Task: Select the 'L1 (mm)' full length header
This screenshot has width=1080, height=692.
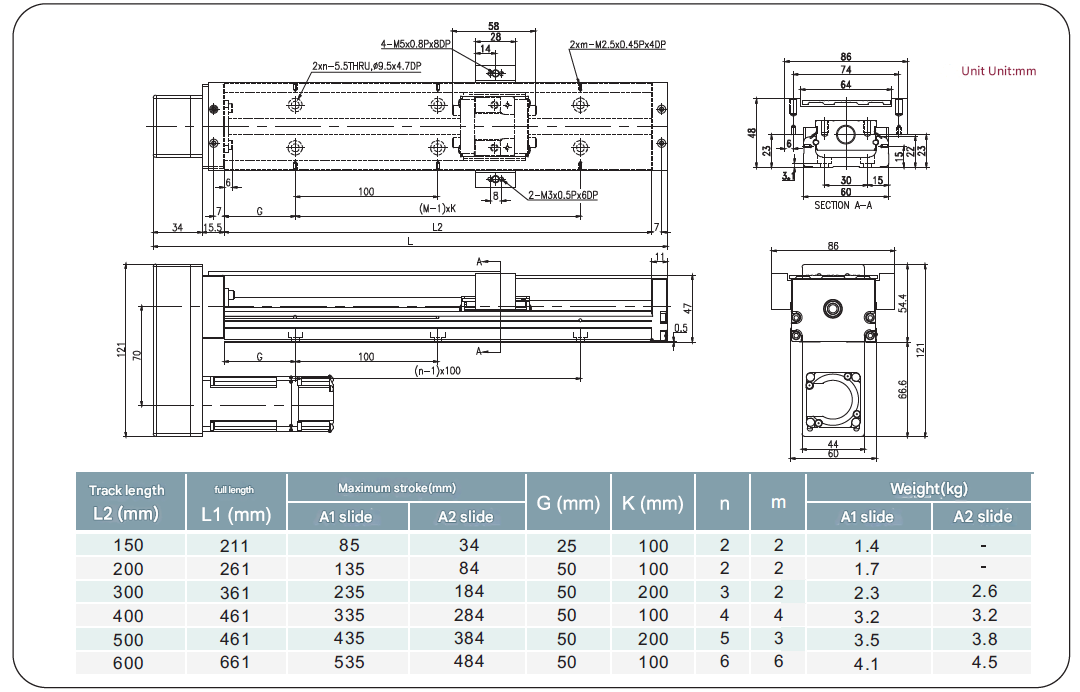Action: [x=236, y=503]
